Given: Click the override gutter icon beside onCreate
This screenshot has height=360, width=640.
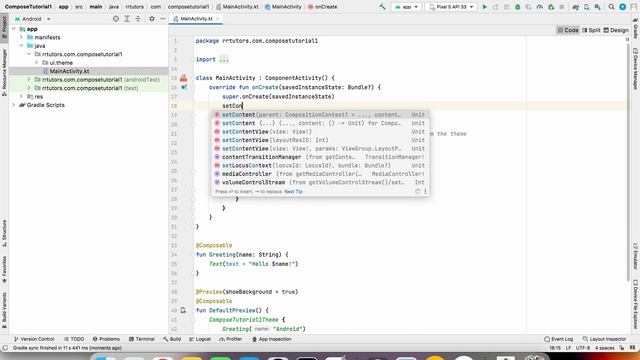Looking at the screenshot, I should point(184,87).
